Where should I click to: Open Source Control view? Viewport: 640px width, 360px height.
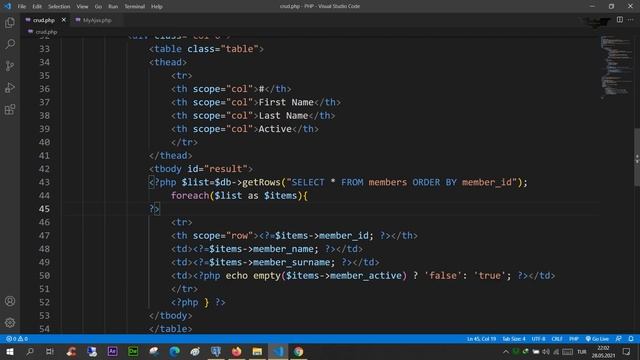pos(10,66)
